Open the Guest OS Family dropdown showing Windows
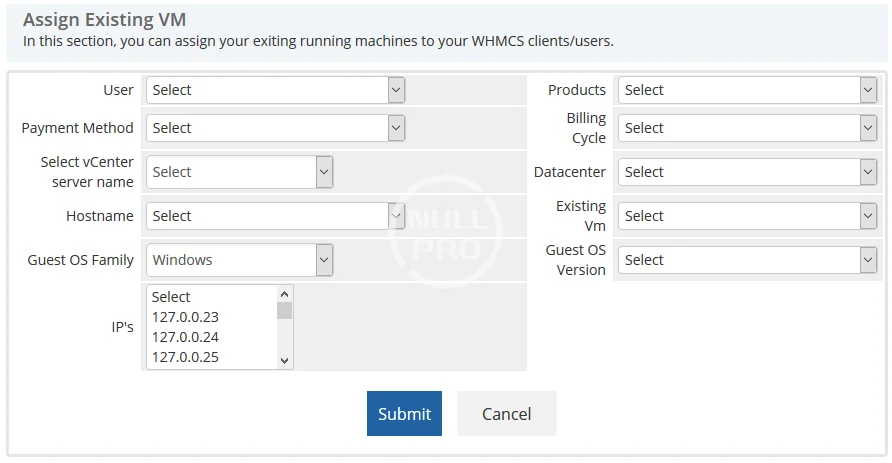Viewport: 892px width, 463px height. 239,260
